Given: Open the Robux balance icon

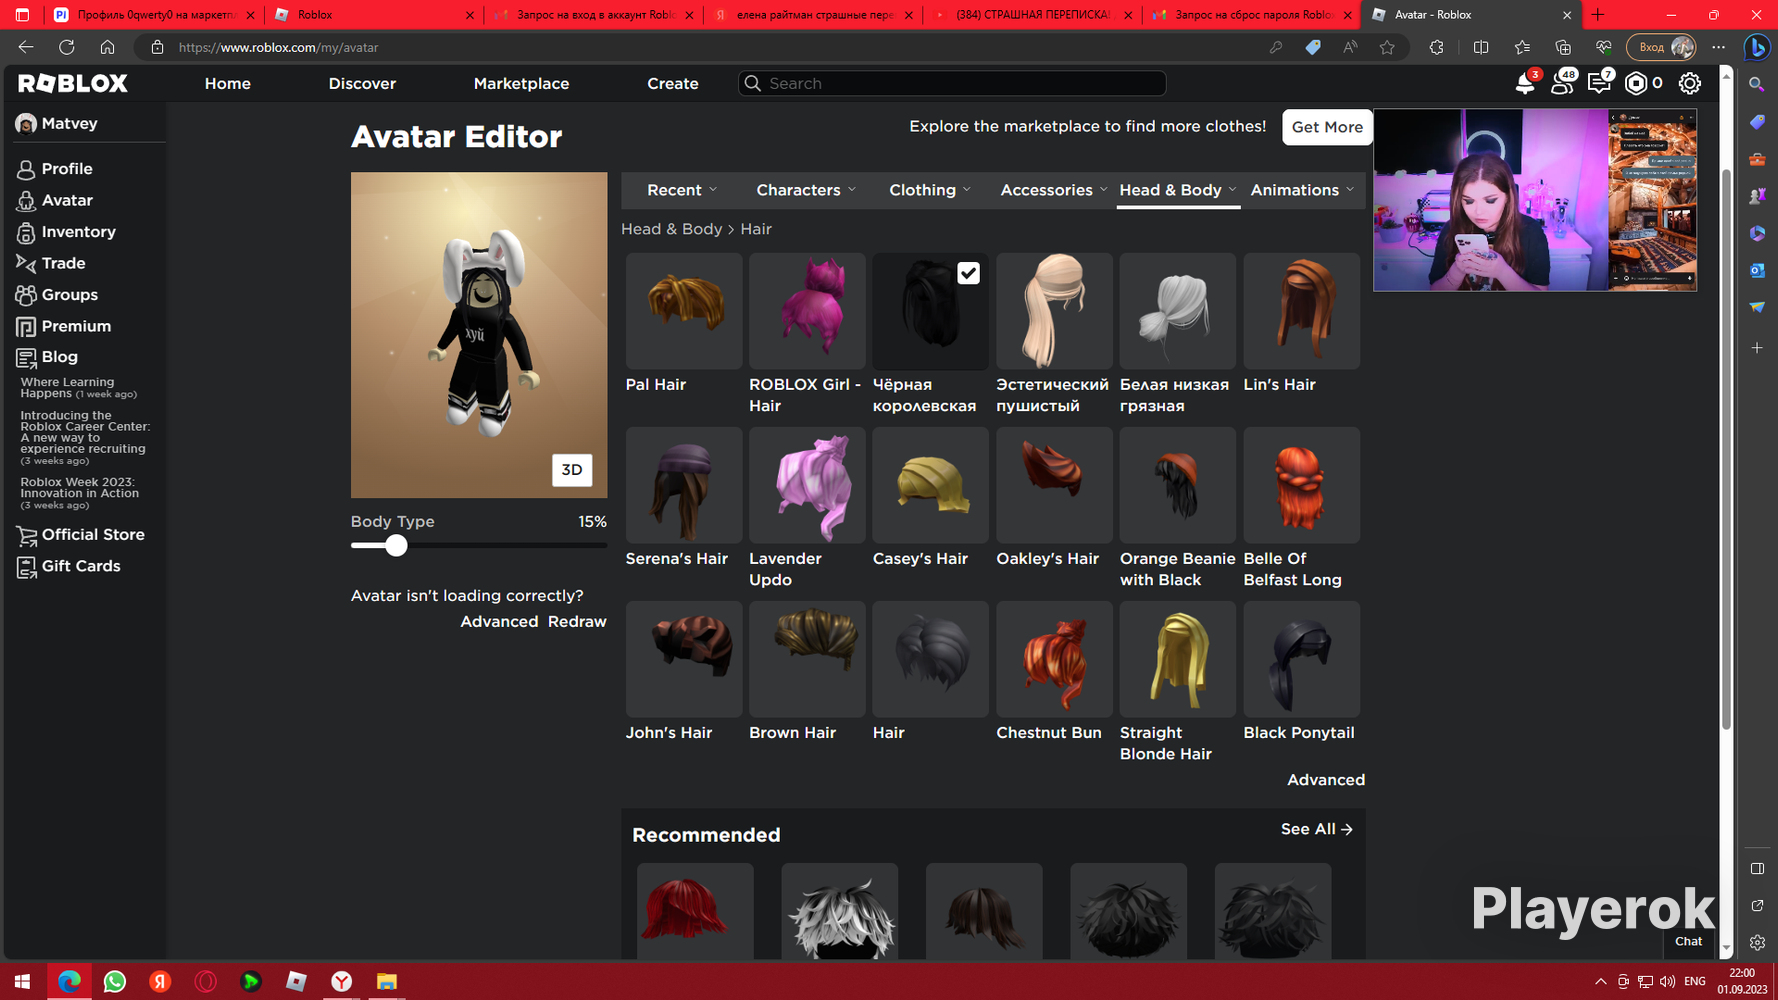Looking at the screenshot, I should 1636,84.
